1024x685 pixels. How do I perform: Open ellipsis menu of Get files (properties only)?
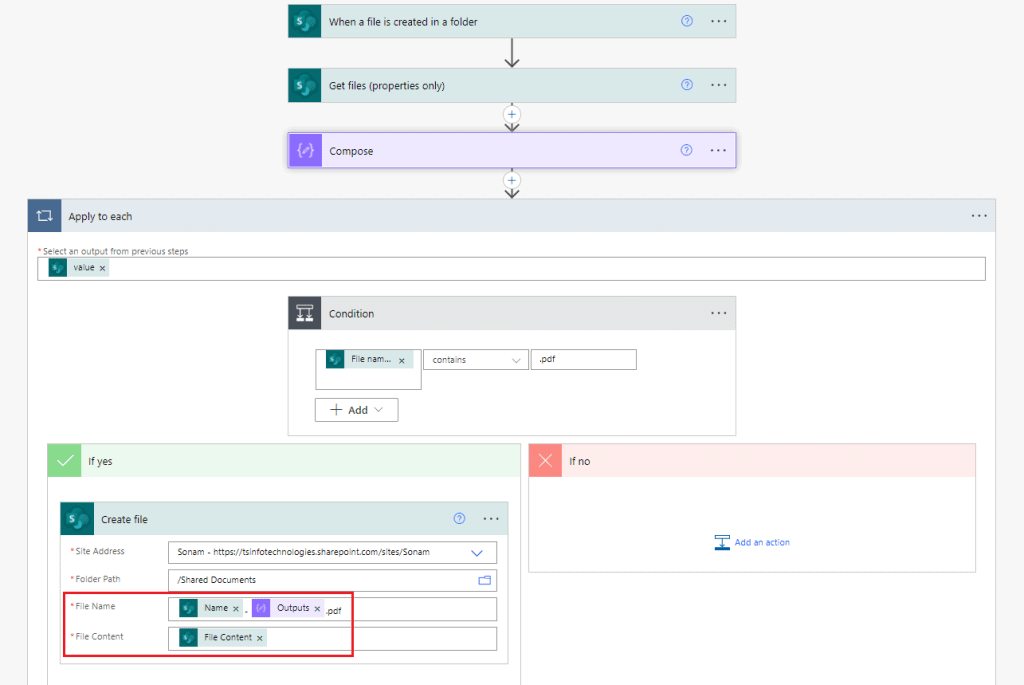click(718, 85)
